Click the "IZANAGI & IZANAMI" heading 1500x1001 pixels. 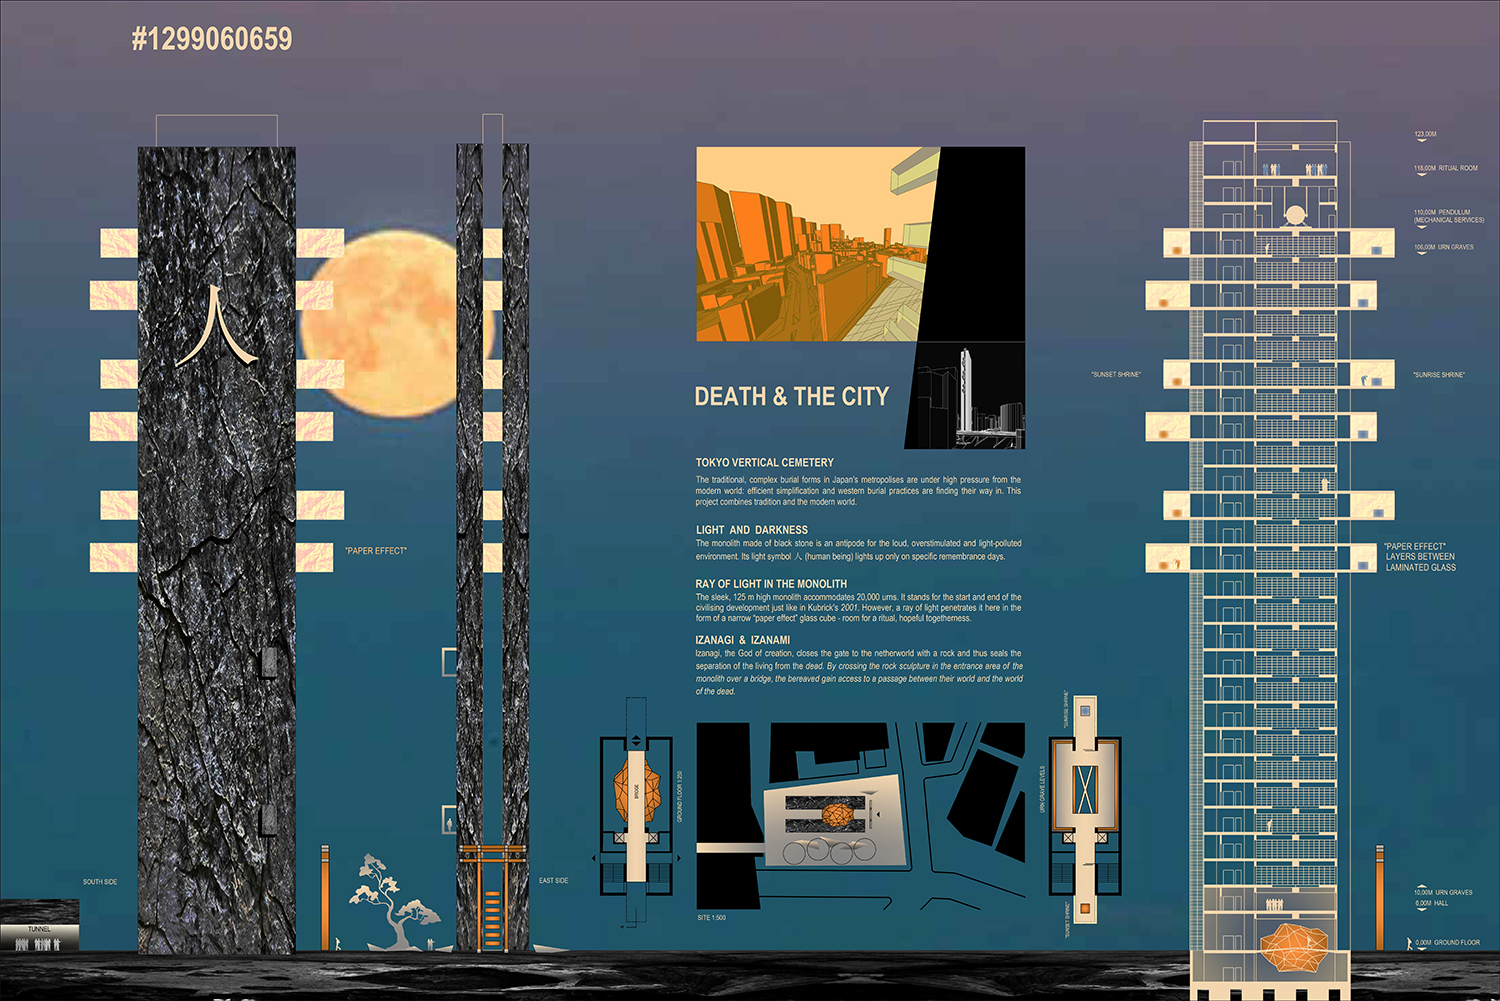742,640
